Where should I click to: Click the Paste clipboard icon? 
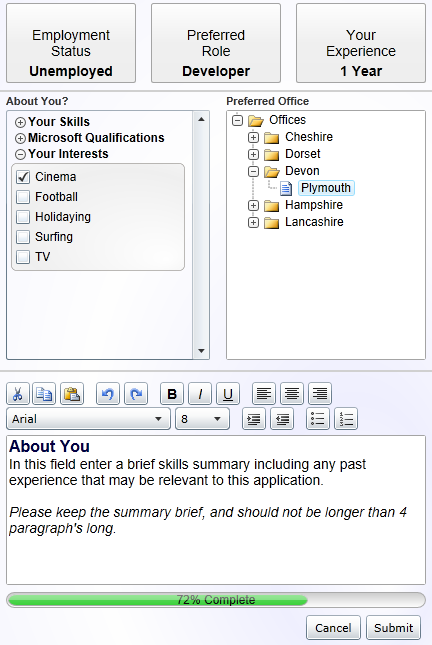[x=72, y=394]
